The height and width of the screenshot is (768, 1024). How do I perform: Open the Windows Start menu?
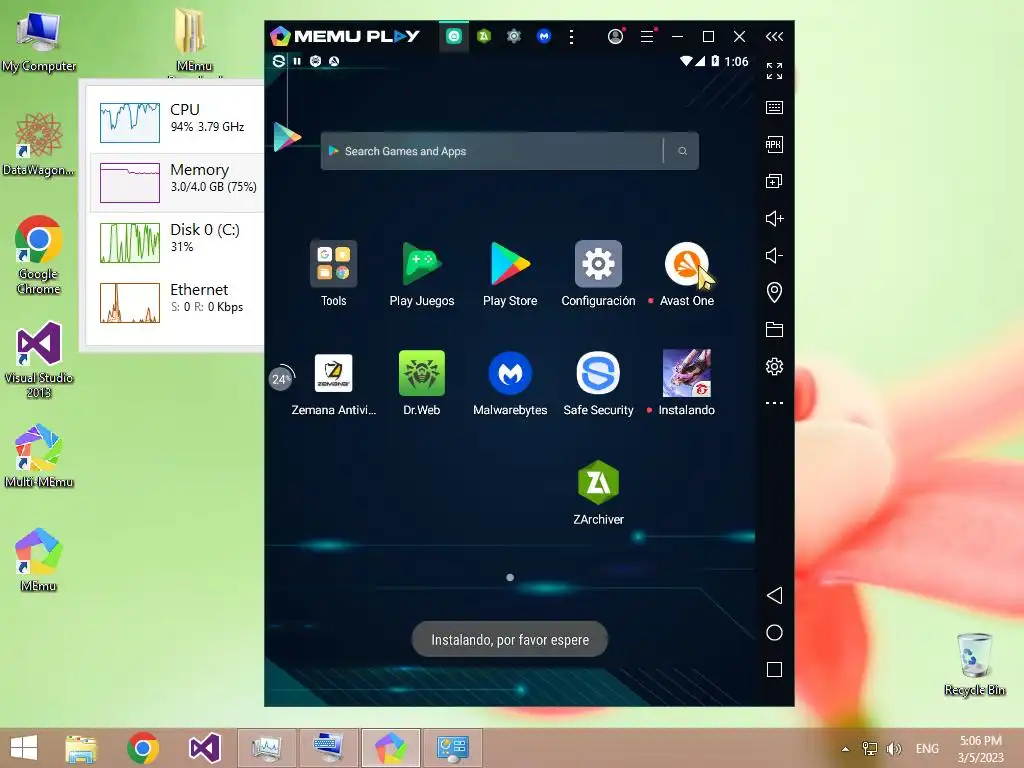click(24, 748)
